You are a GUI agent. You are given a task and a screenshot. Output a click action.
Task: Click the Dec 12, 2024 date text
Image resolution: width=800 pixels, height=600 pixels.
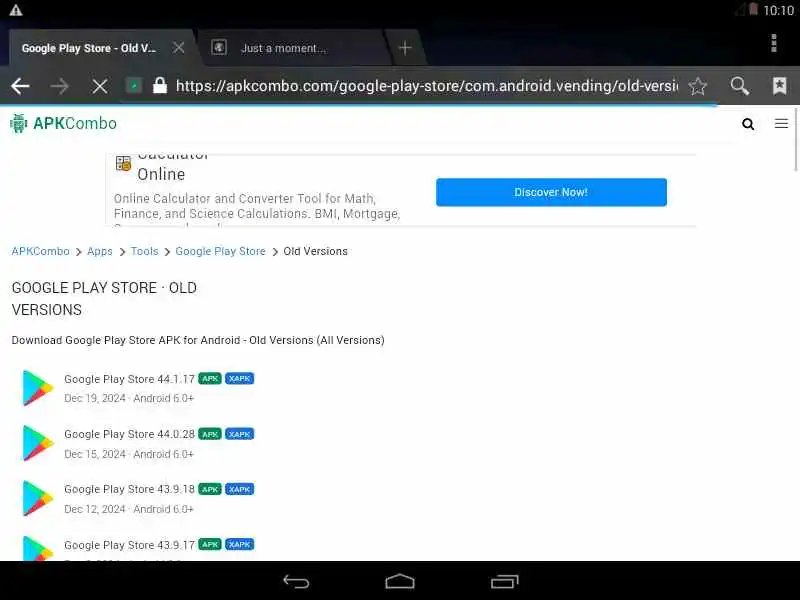(x=95, y=509)
